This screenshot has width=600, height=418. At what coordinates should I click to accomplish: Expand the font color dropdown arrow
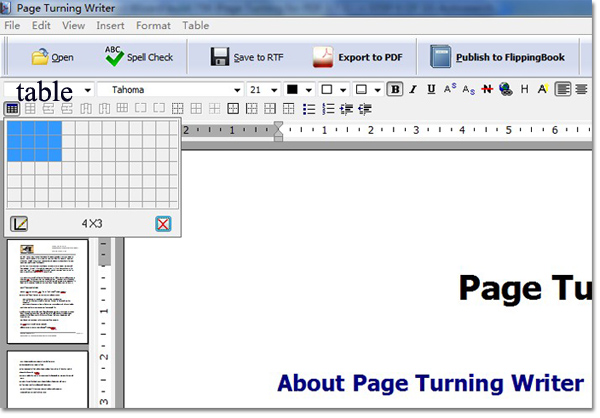point(308,90)
